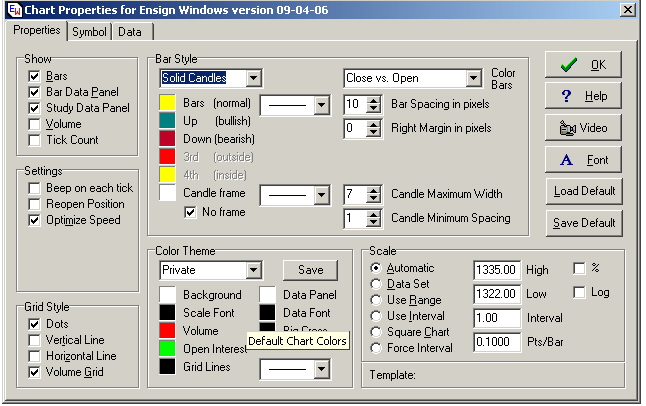Open the Bars (normal) line style dropdown
The width and height of the screenshot is (646, 406).
pos(321,105)
